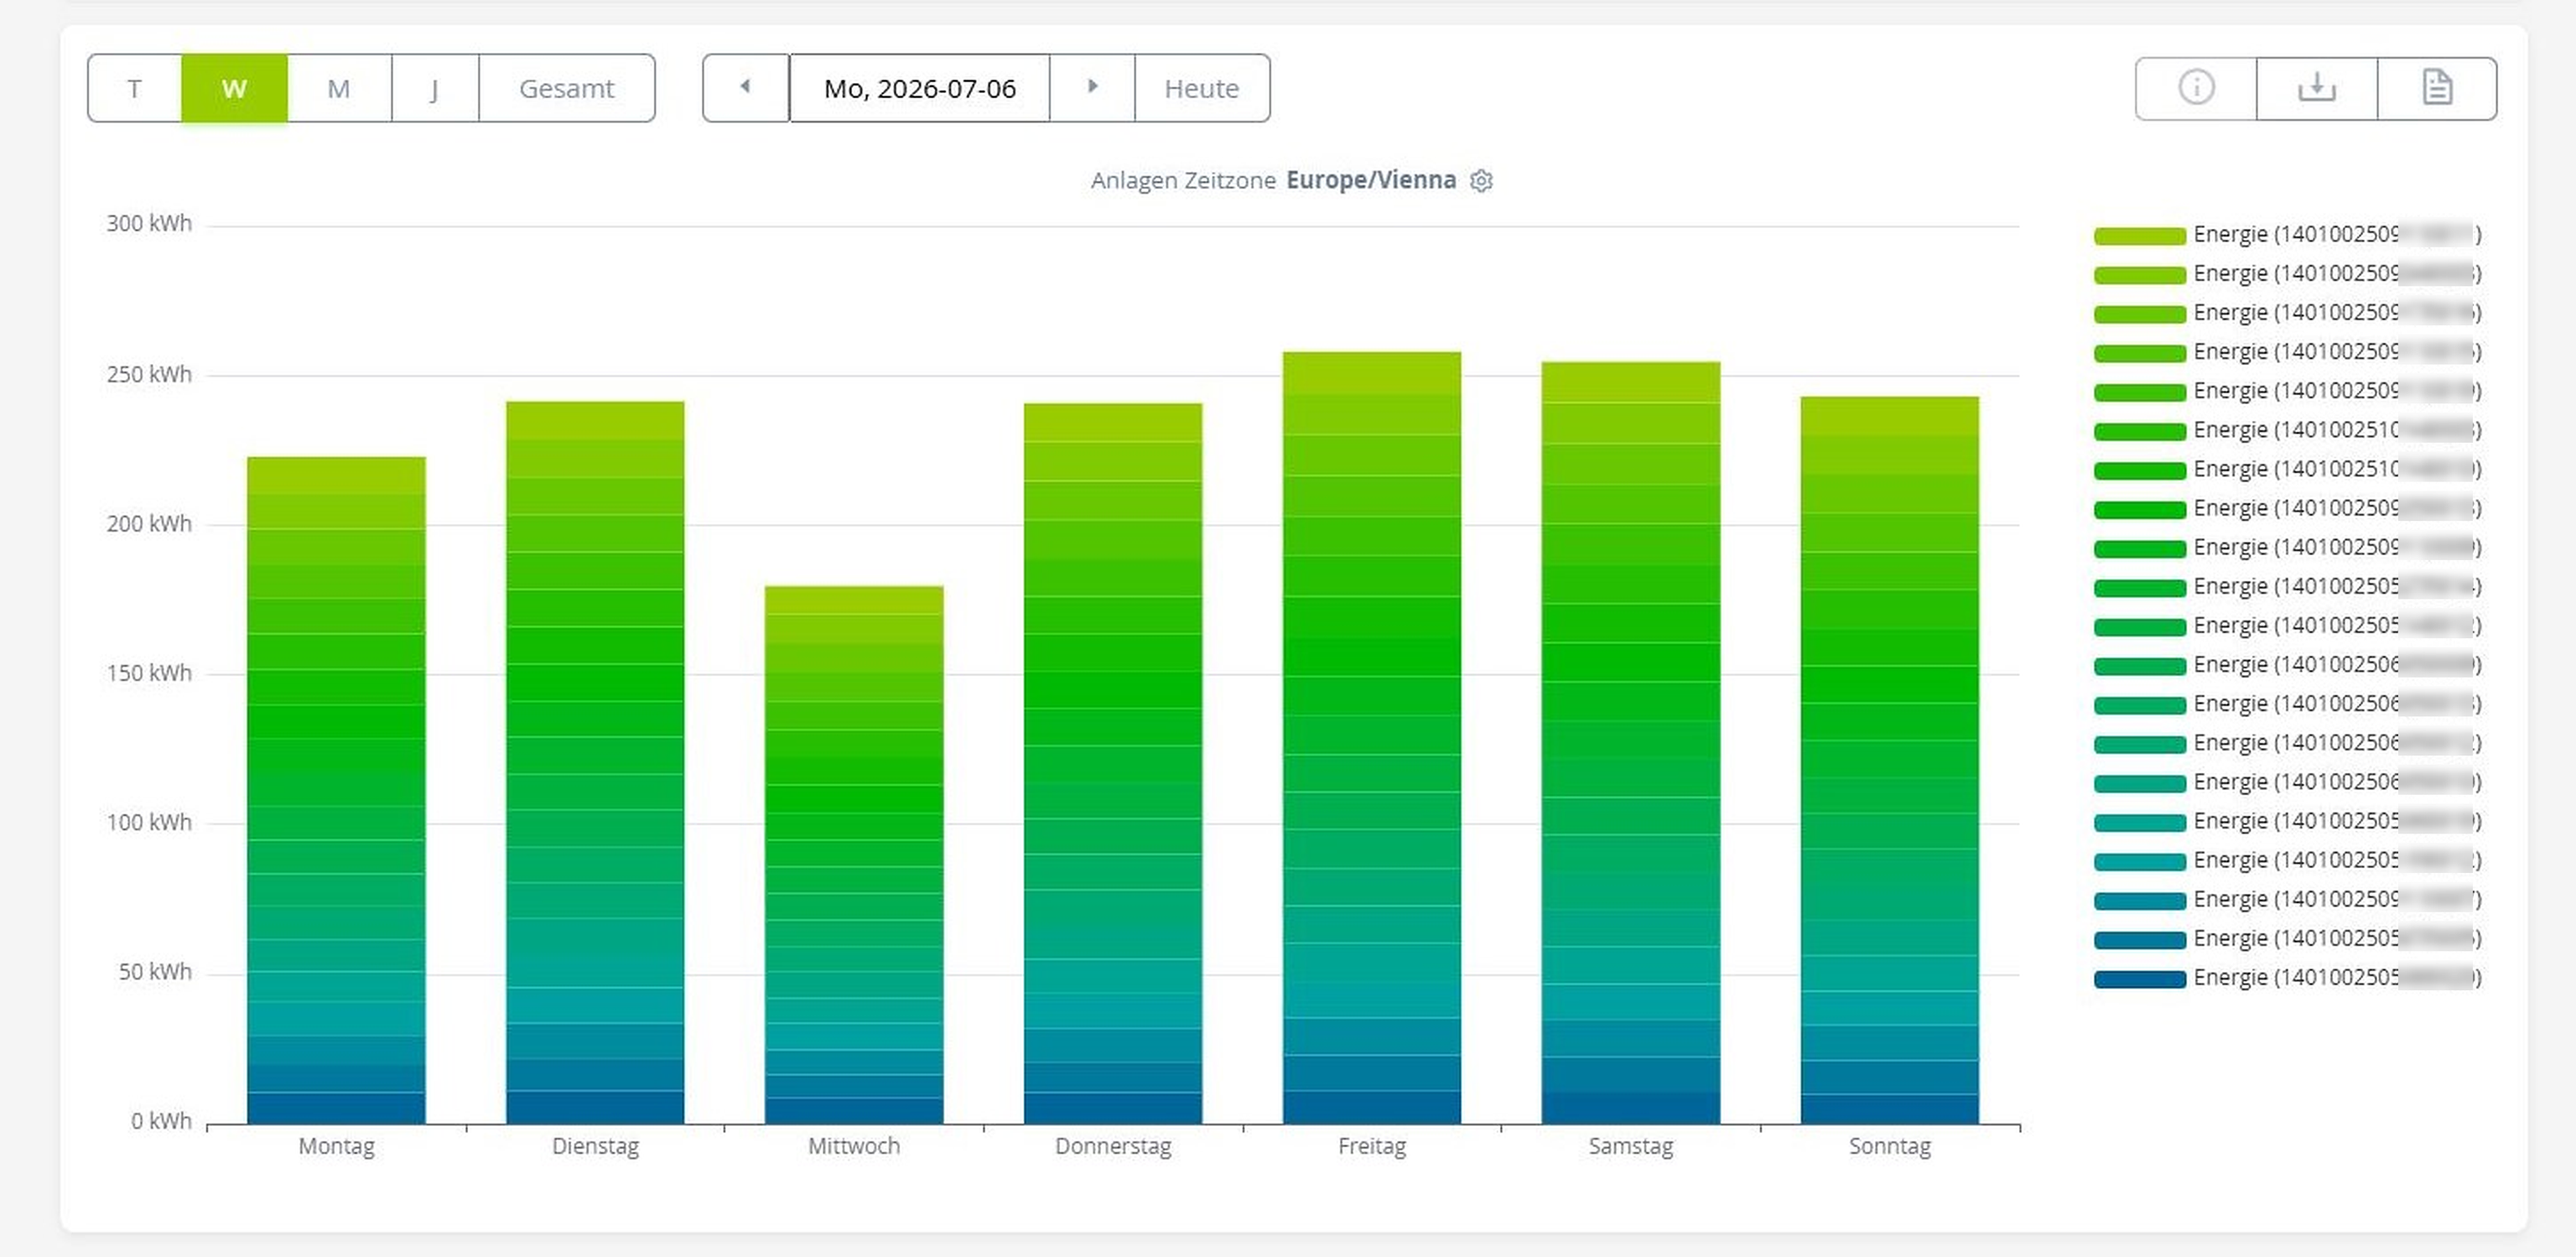Screen dimensions: 2576x1257
Task: Open time zone settings gear icon
Action: pyautogui.click(x=1481, y=181)
